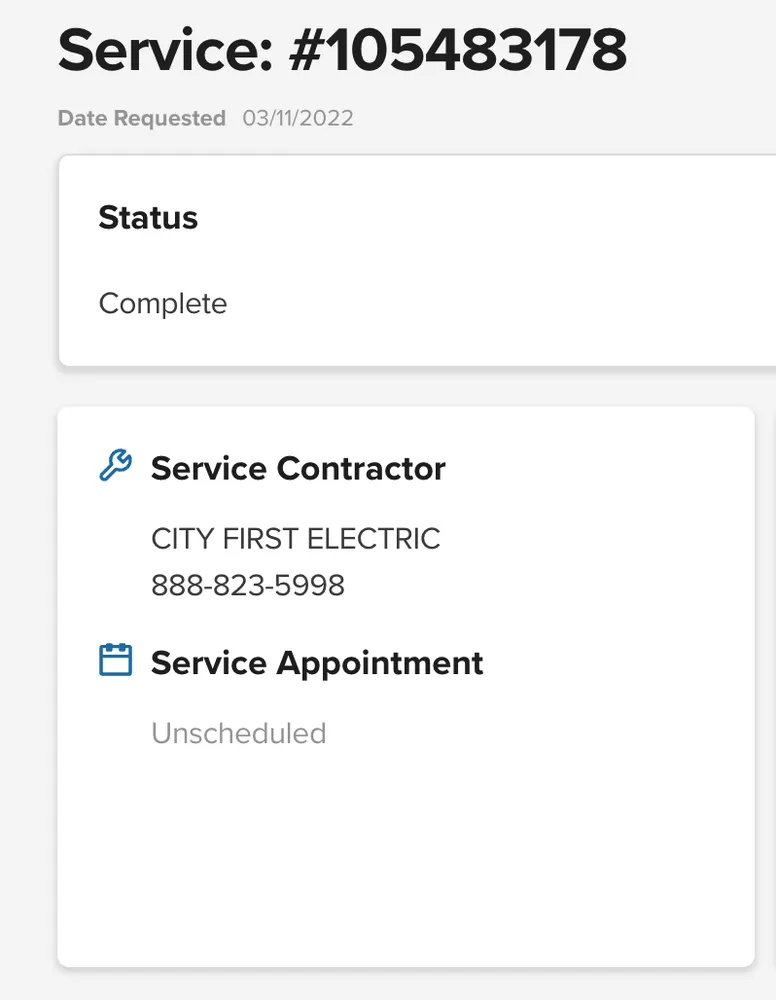Click the service number #105483178

[457, 50]
